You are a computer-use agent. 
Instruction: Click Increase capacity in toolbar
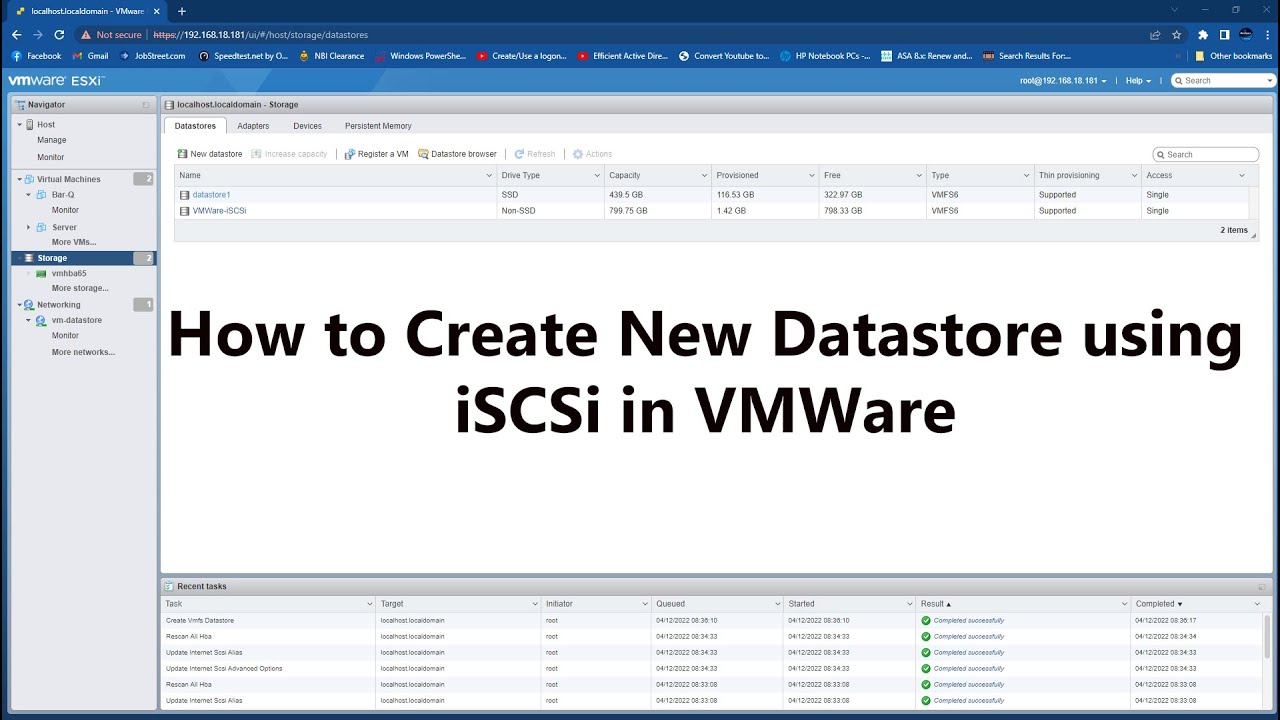(289, 154)
